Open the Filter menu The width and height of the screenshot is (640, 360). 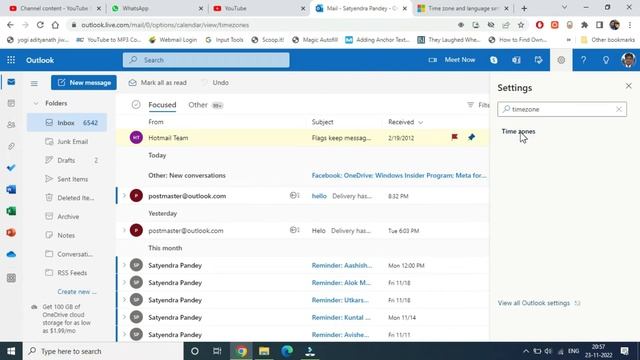[478, 105]
